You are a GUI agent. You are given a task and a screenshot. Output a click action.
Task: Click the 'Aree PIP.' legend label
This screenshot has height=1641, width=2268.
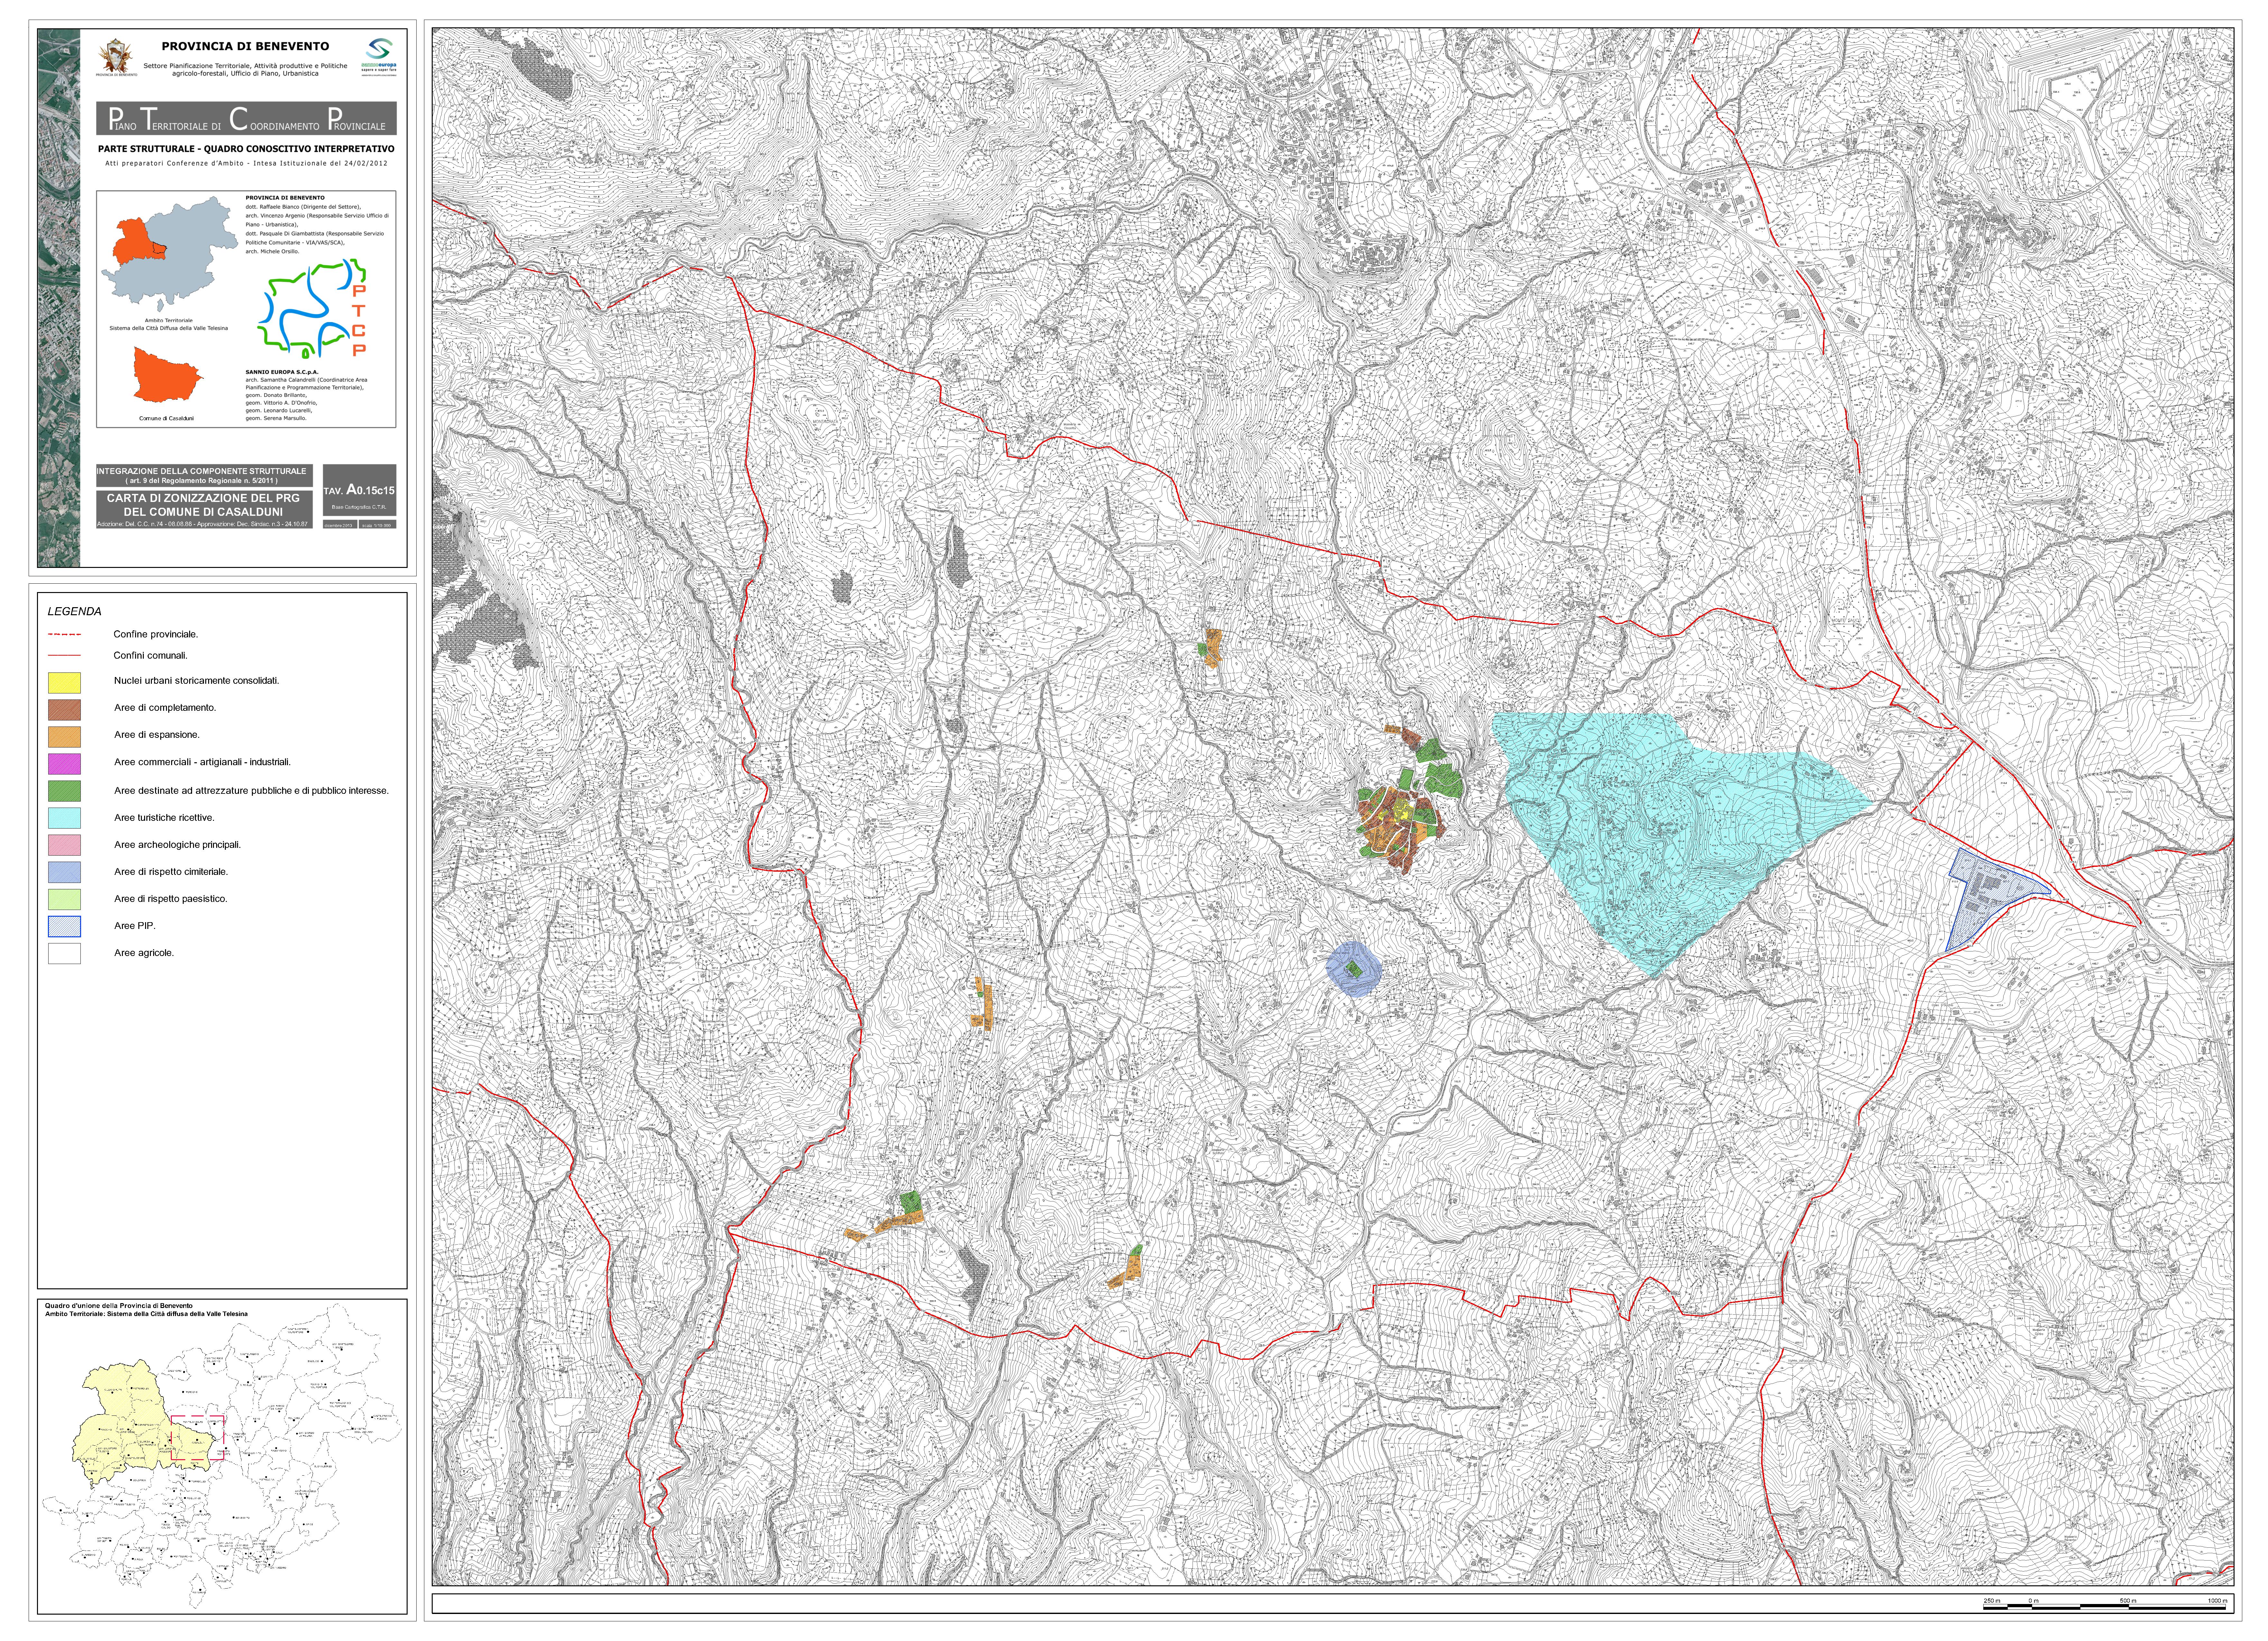click(x=135, y=926)
